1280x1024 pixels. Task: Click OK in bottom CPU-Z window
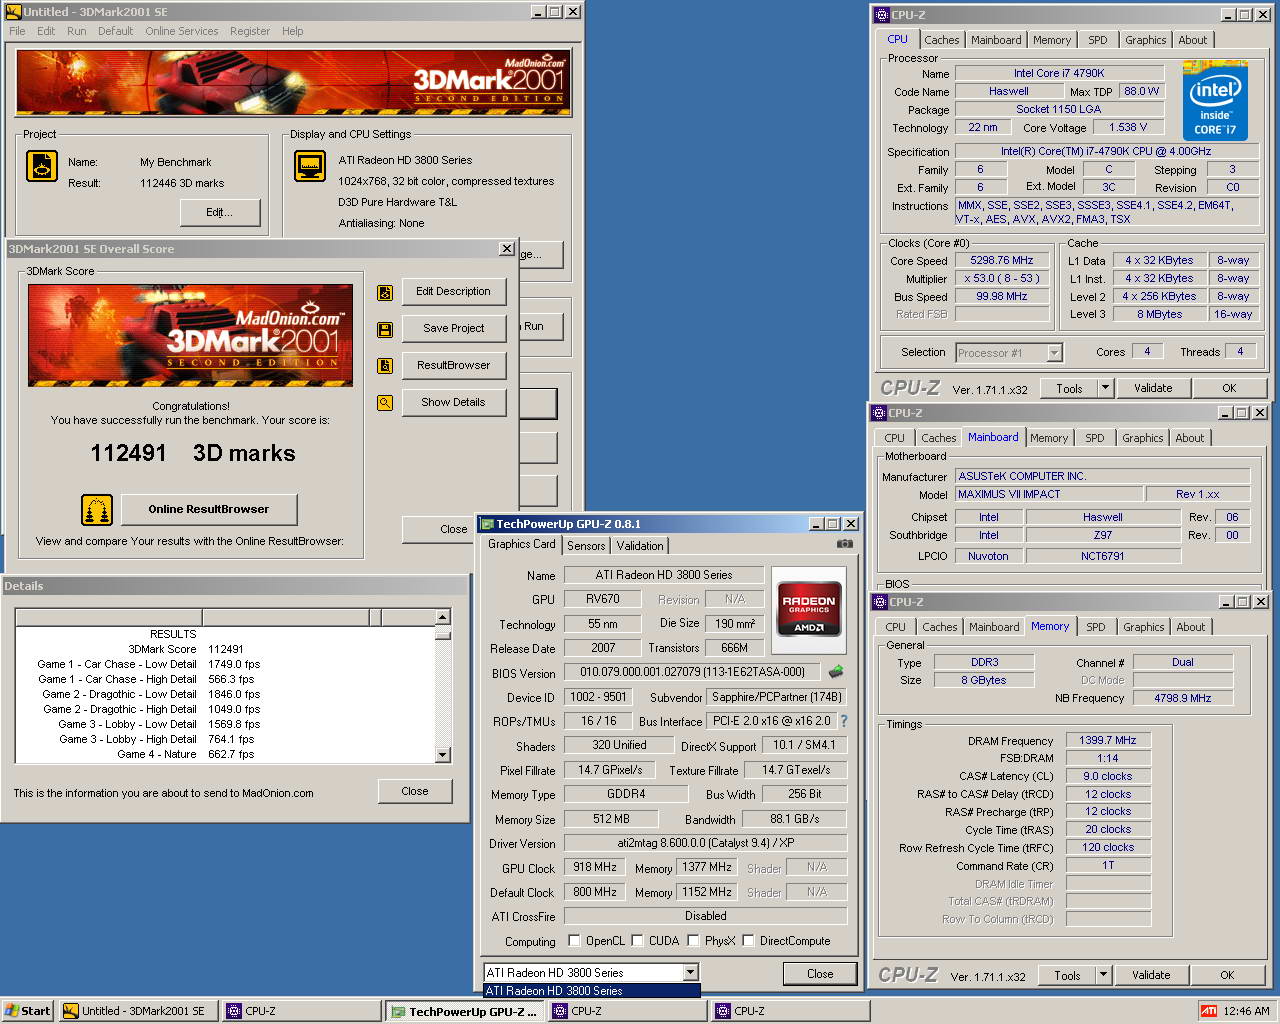point(1227,975)
